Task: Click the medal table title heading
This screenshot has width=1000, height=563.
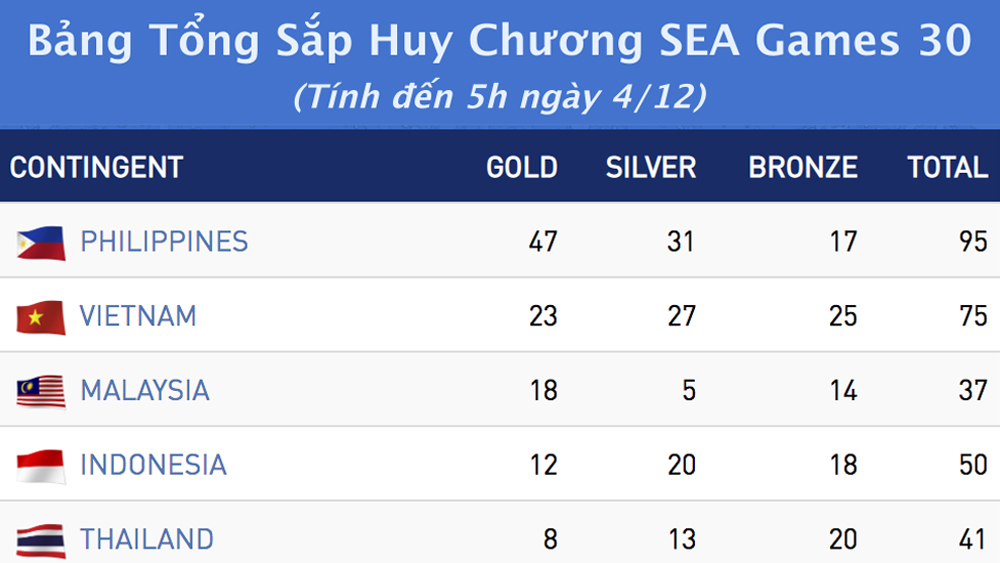Action: (500, 42)
